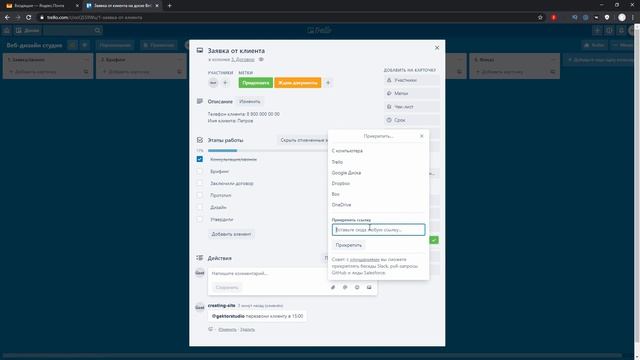The image size is (640, 360).
Task: Click the info icon in Trello header
Action: 609,30
